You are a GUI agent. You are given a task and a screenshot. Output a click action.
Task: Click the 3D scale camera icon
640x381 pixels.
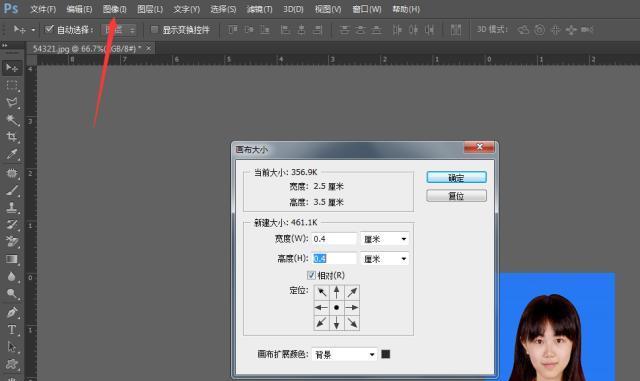[x=587, y=30]
